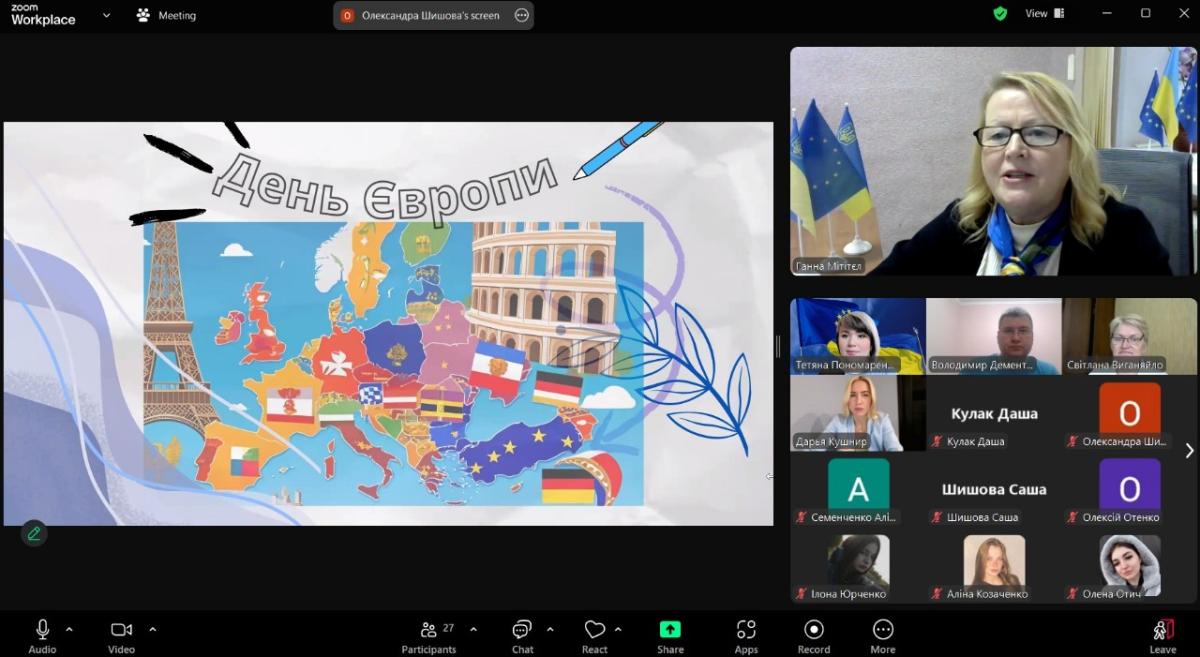Leave the meeting
This screenshot has width=1200, height=657.
coord(1163,635)
